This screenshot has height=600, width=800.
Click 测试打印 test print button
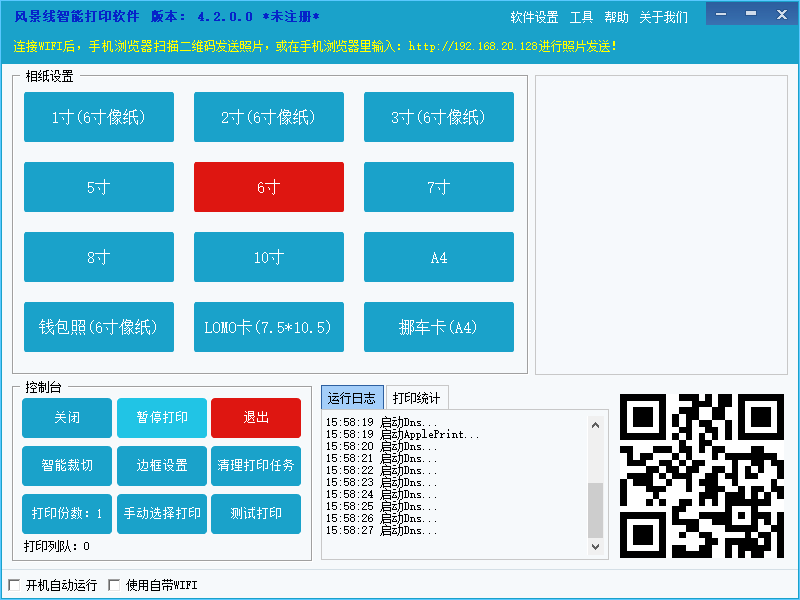[256, 513]
